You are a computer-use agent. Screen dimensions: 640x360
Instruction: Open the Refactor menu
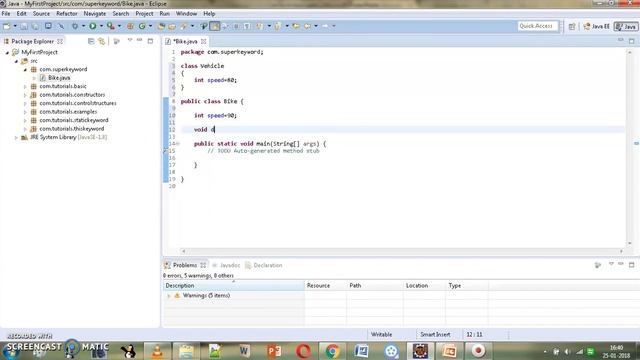[67, 13]
